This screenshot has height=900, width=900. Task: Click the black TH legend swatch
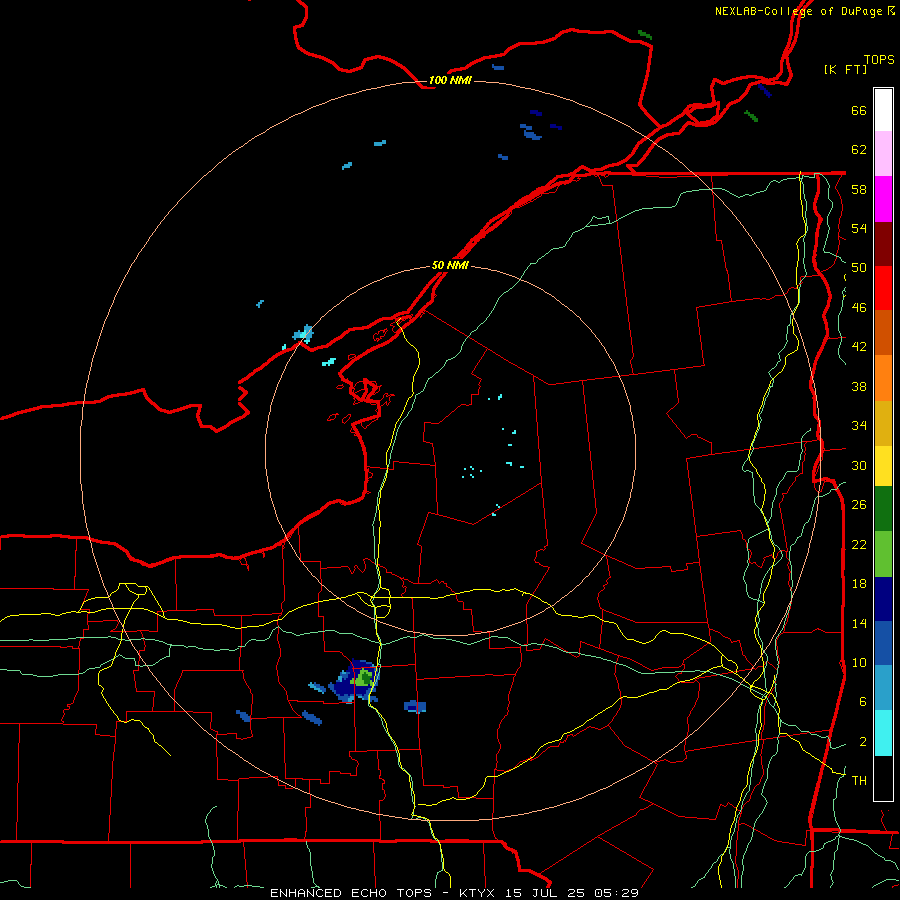tap(883, 778)
